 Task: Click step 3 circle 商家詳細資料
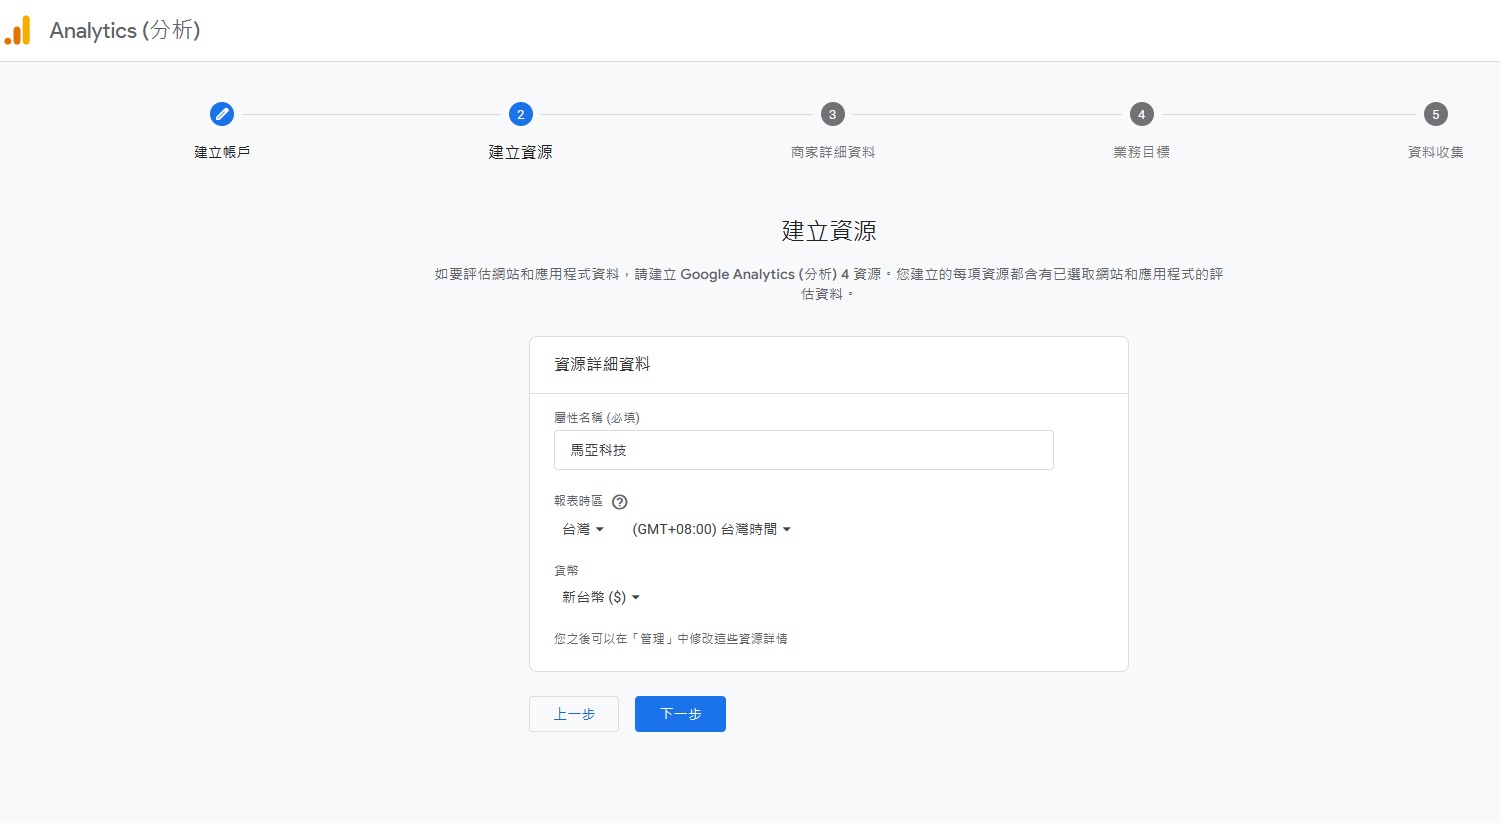tap(832, 114)
